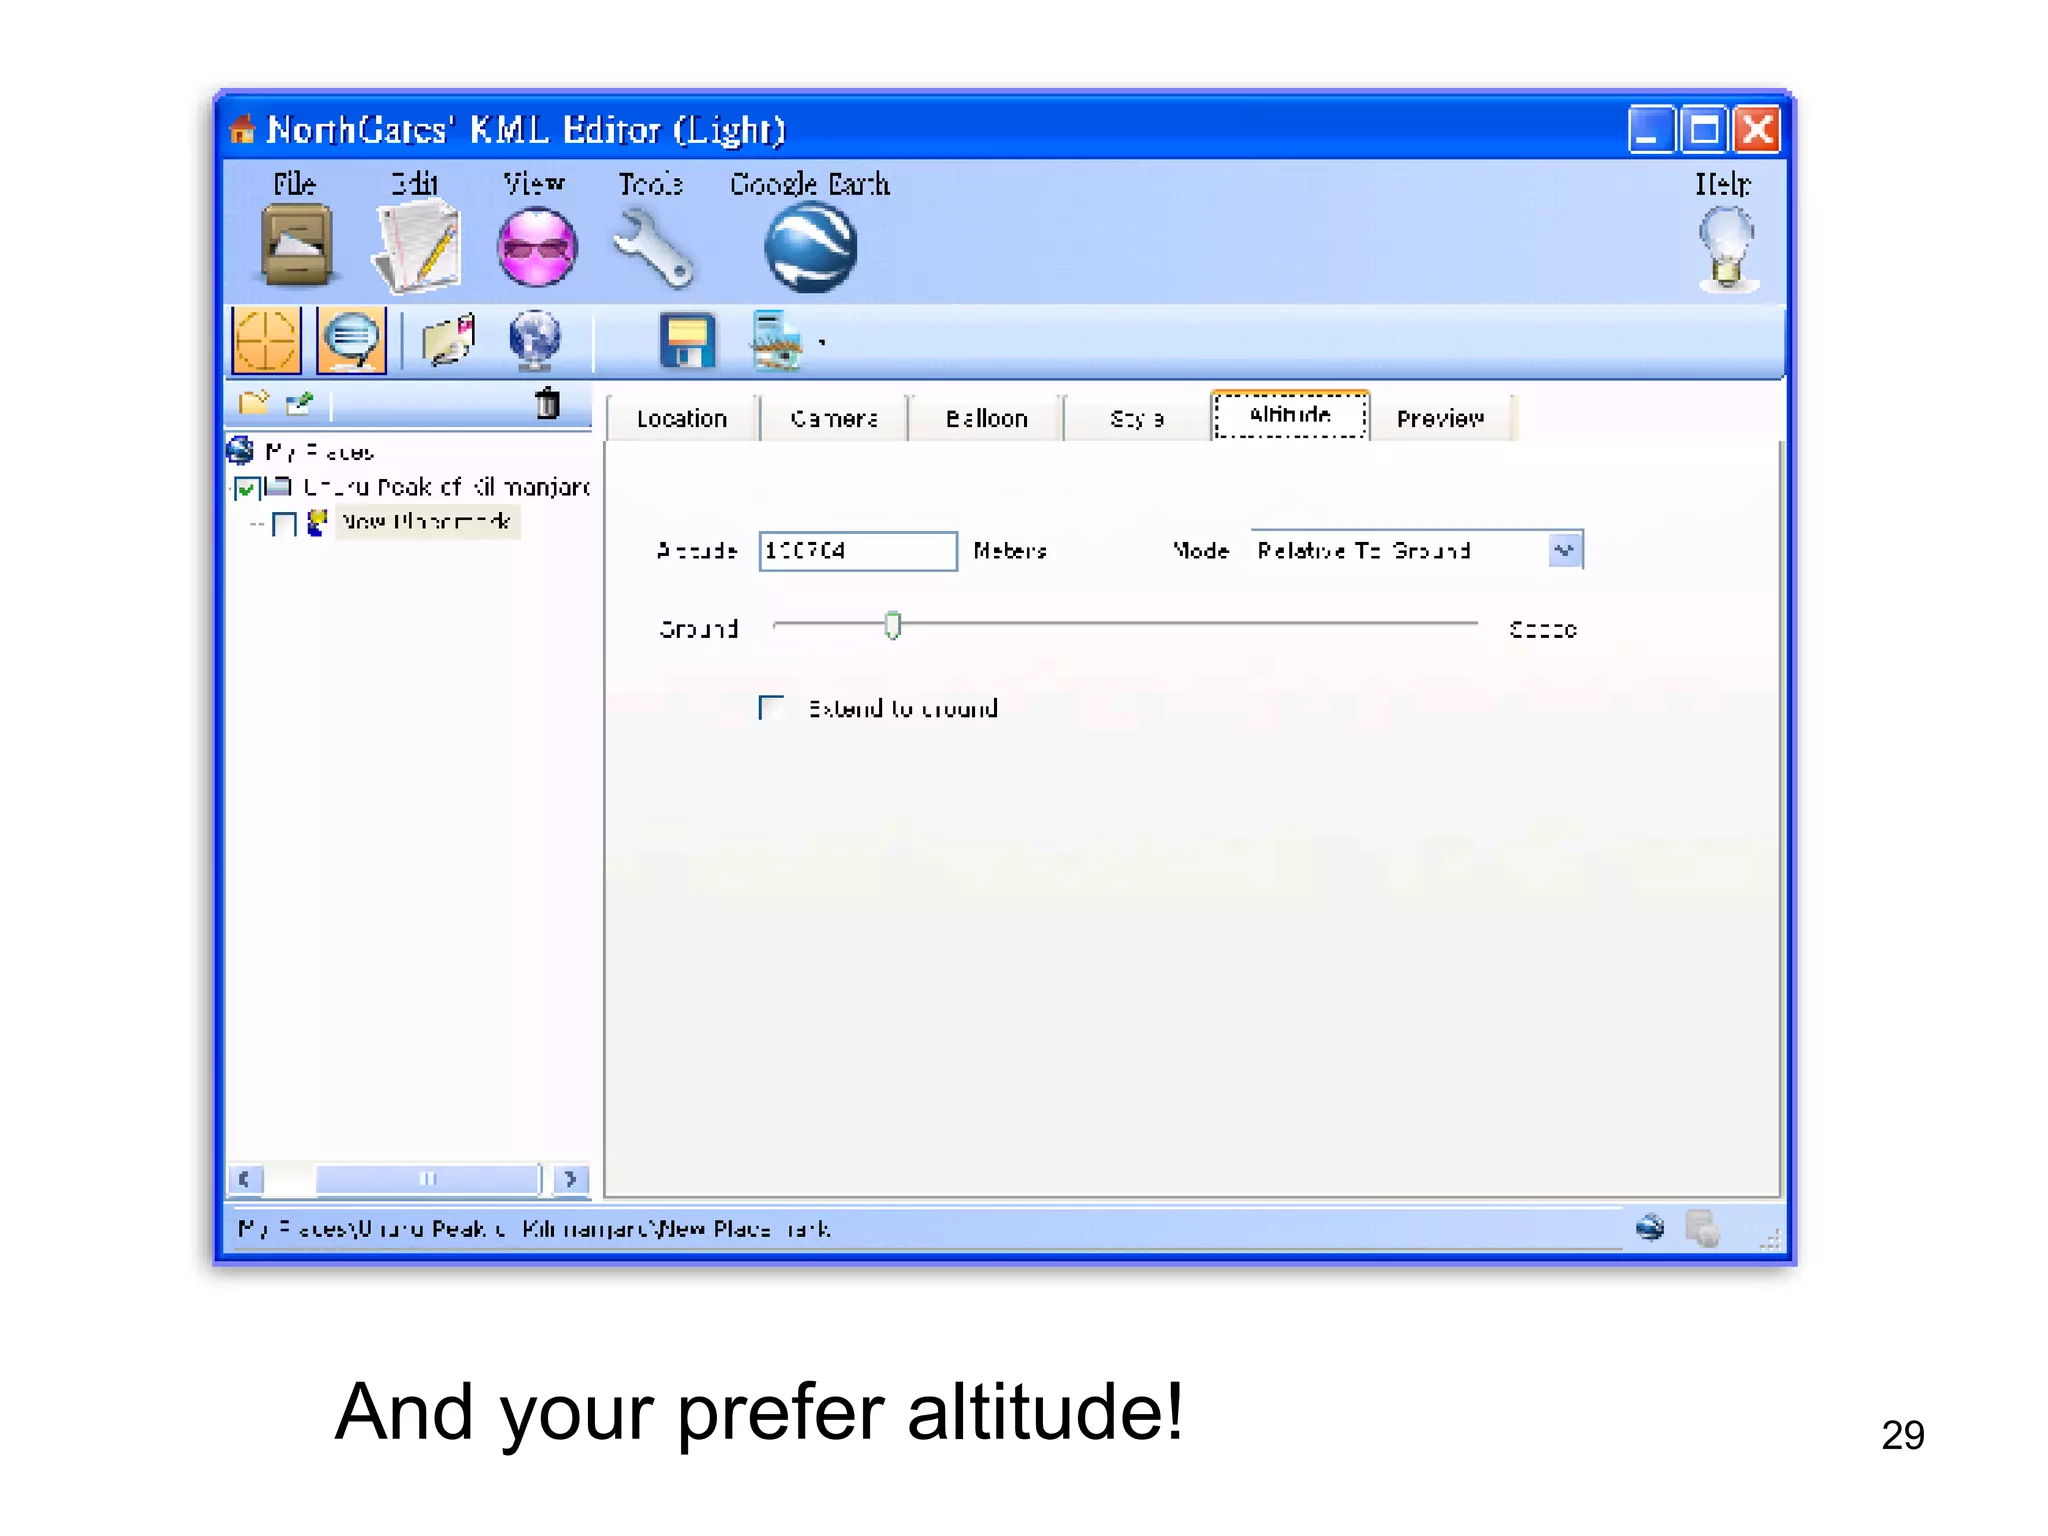Click the Edit notepad with pencil icon

(416, 246)
